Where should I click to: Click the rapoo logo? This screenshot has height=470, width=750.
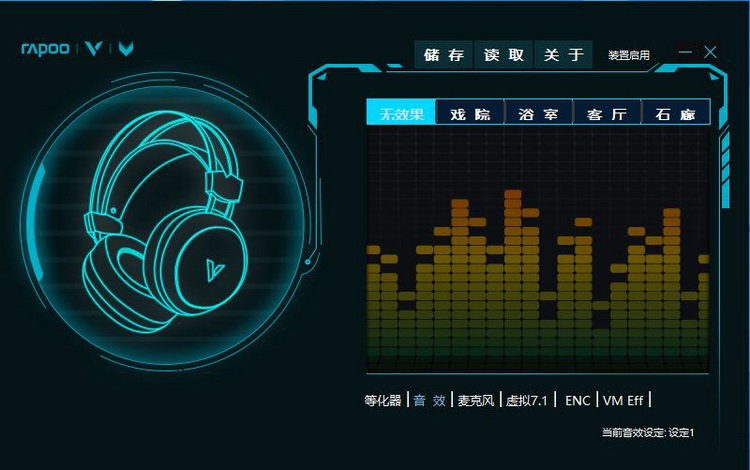pyautogui.click(x=45, y=49)
